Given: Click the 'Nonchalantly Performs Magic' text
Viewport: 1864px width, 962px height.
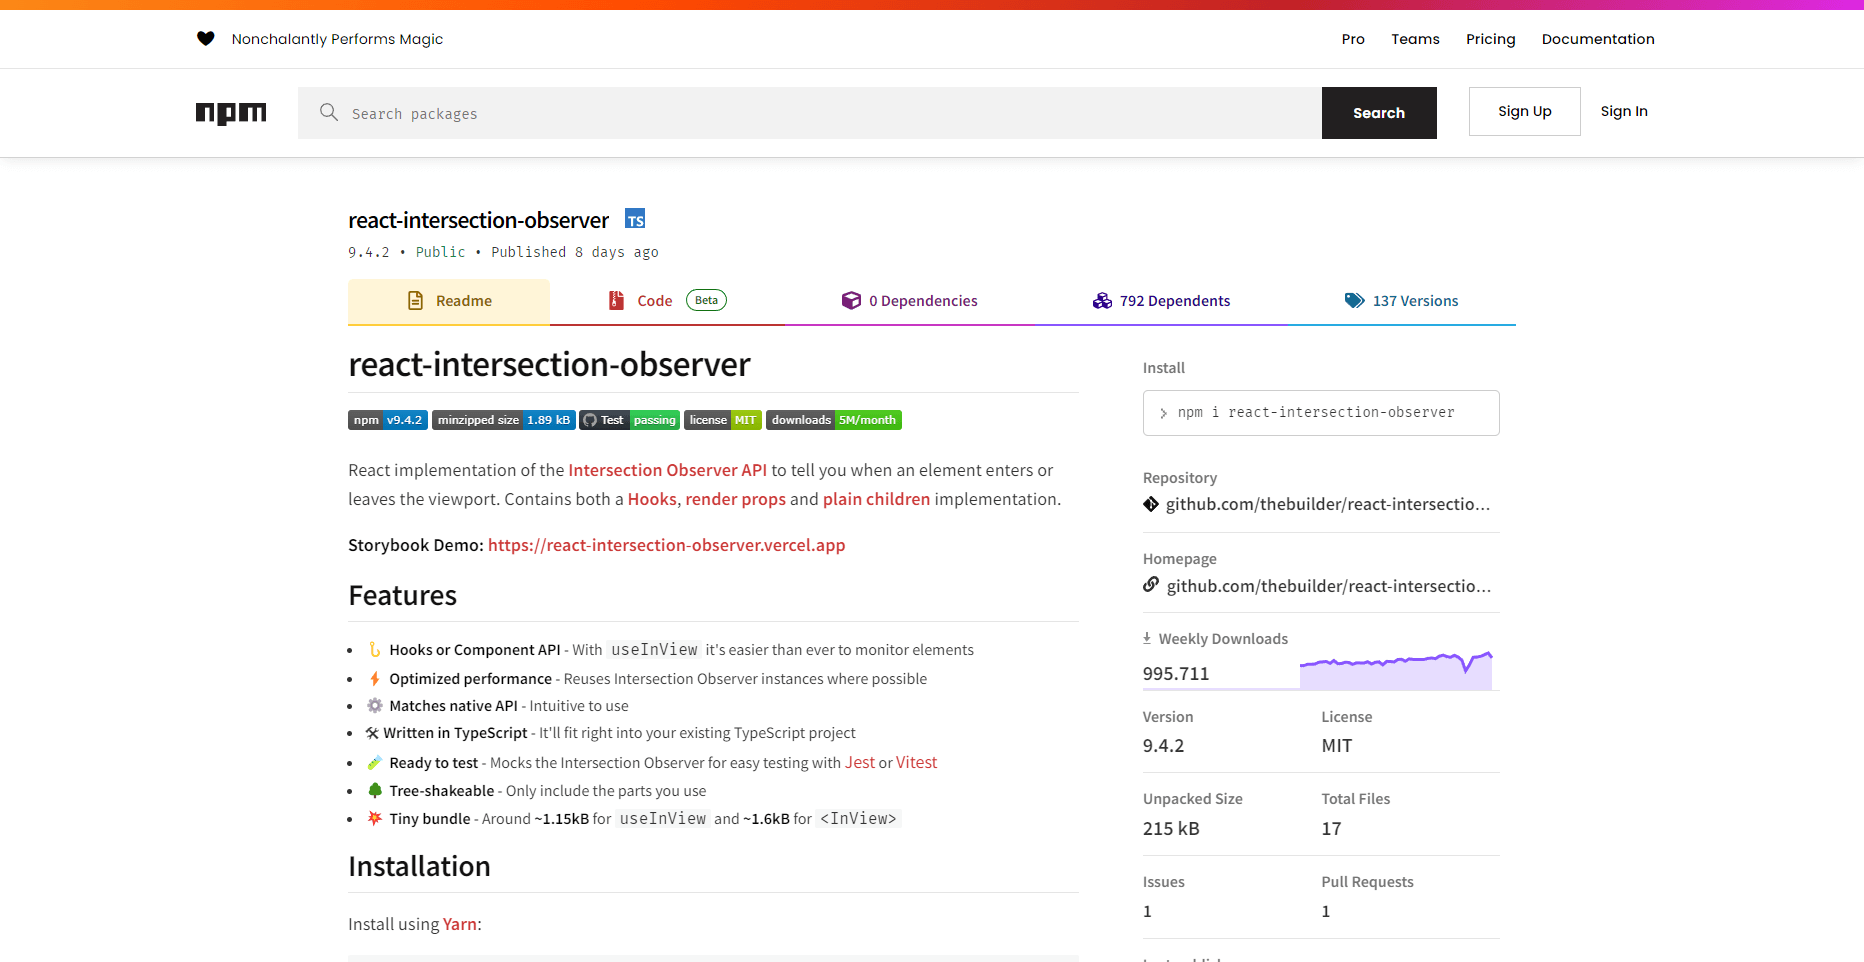Looking at the screenshot, I should (x=337, y=39).
